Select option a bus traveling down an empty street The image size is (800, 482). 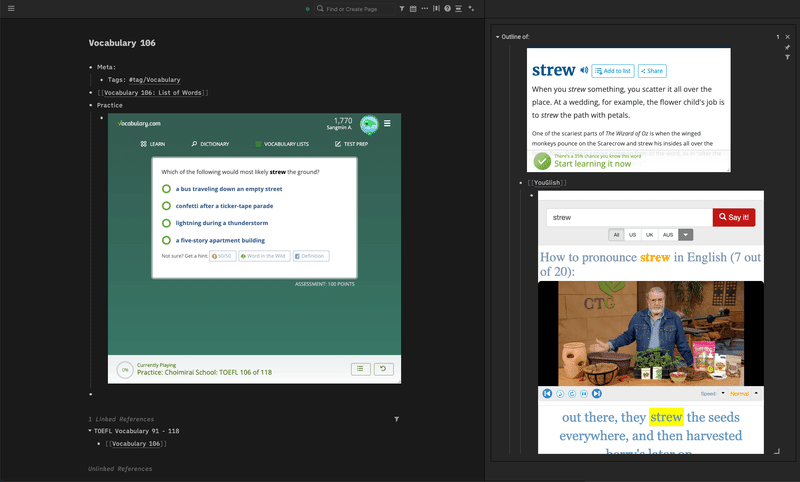(229, 189)
